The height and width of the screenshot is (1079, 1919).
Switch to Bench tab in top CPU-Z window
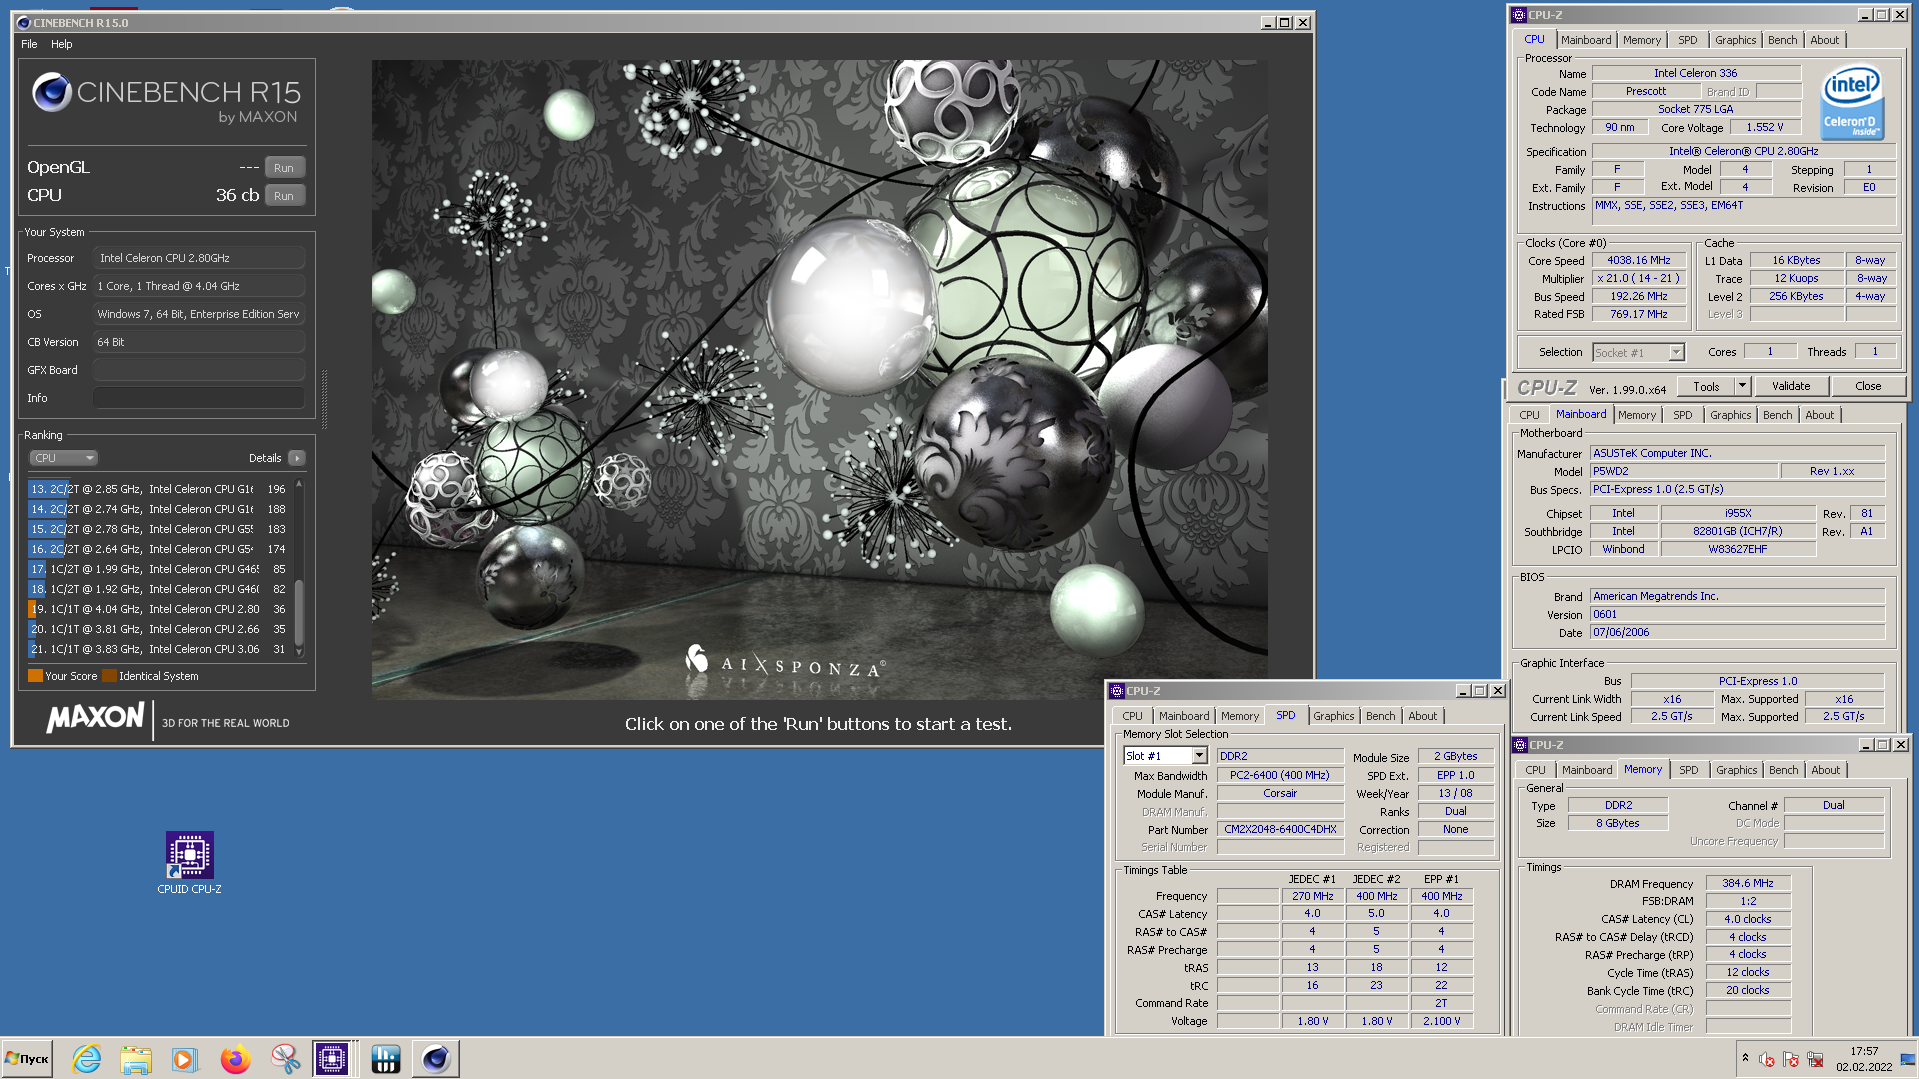(1782, 40)
